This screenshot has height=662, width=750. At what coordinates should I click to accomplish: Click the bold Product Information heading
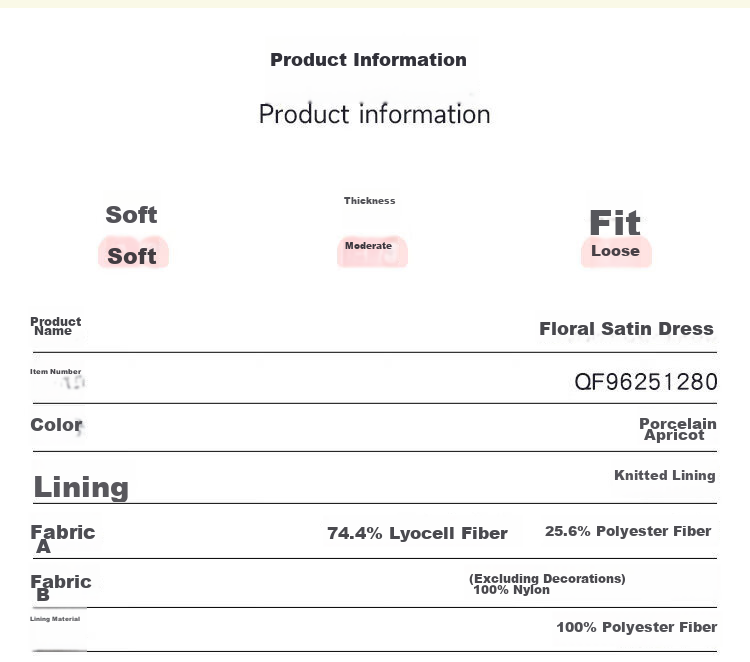point(368,60)
